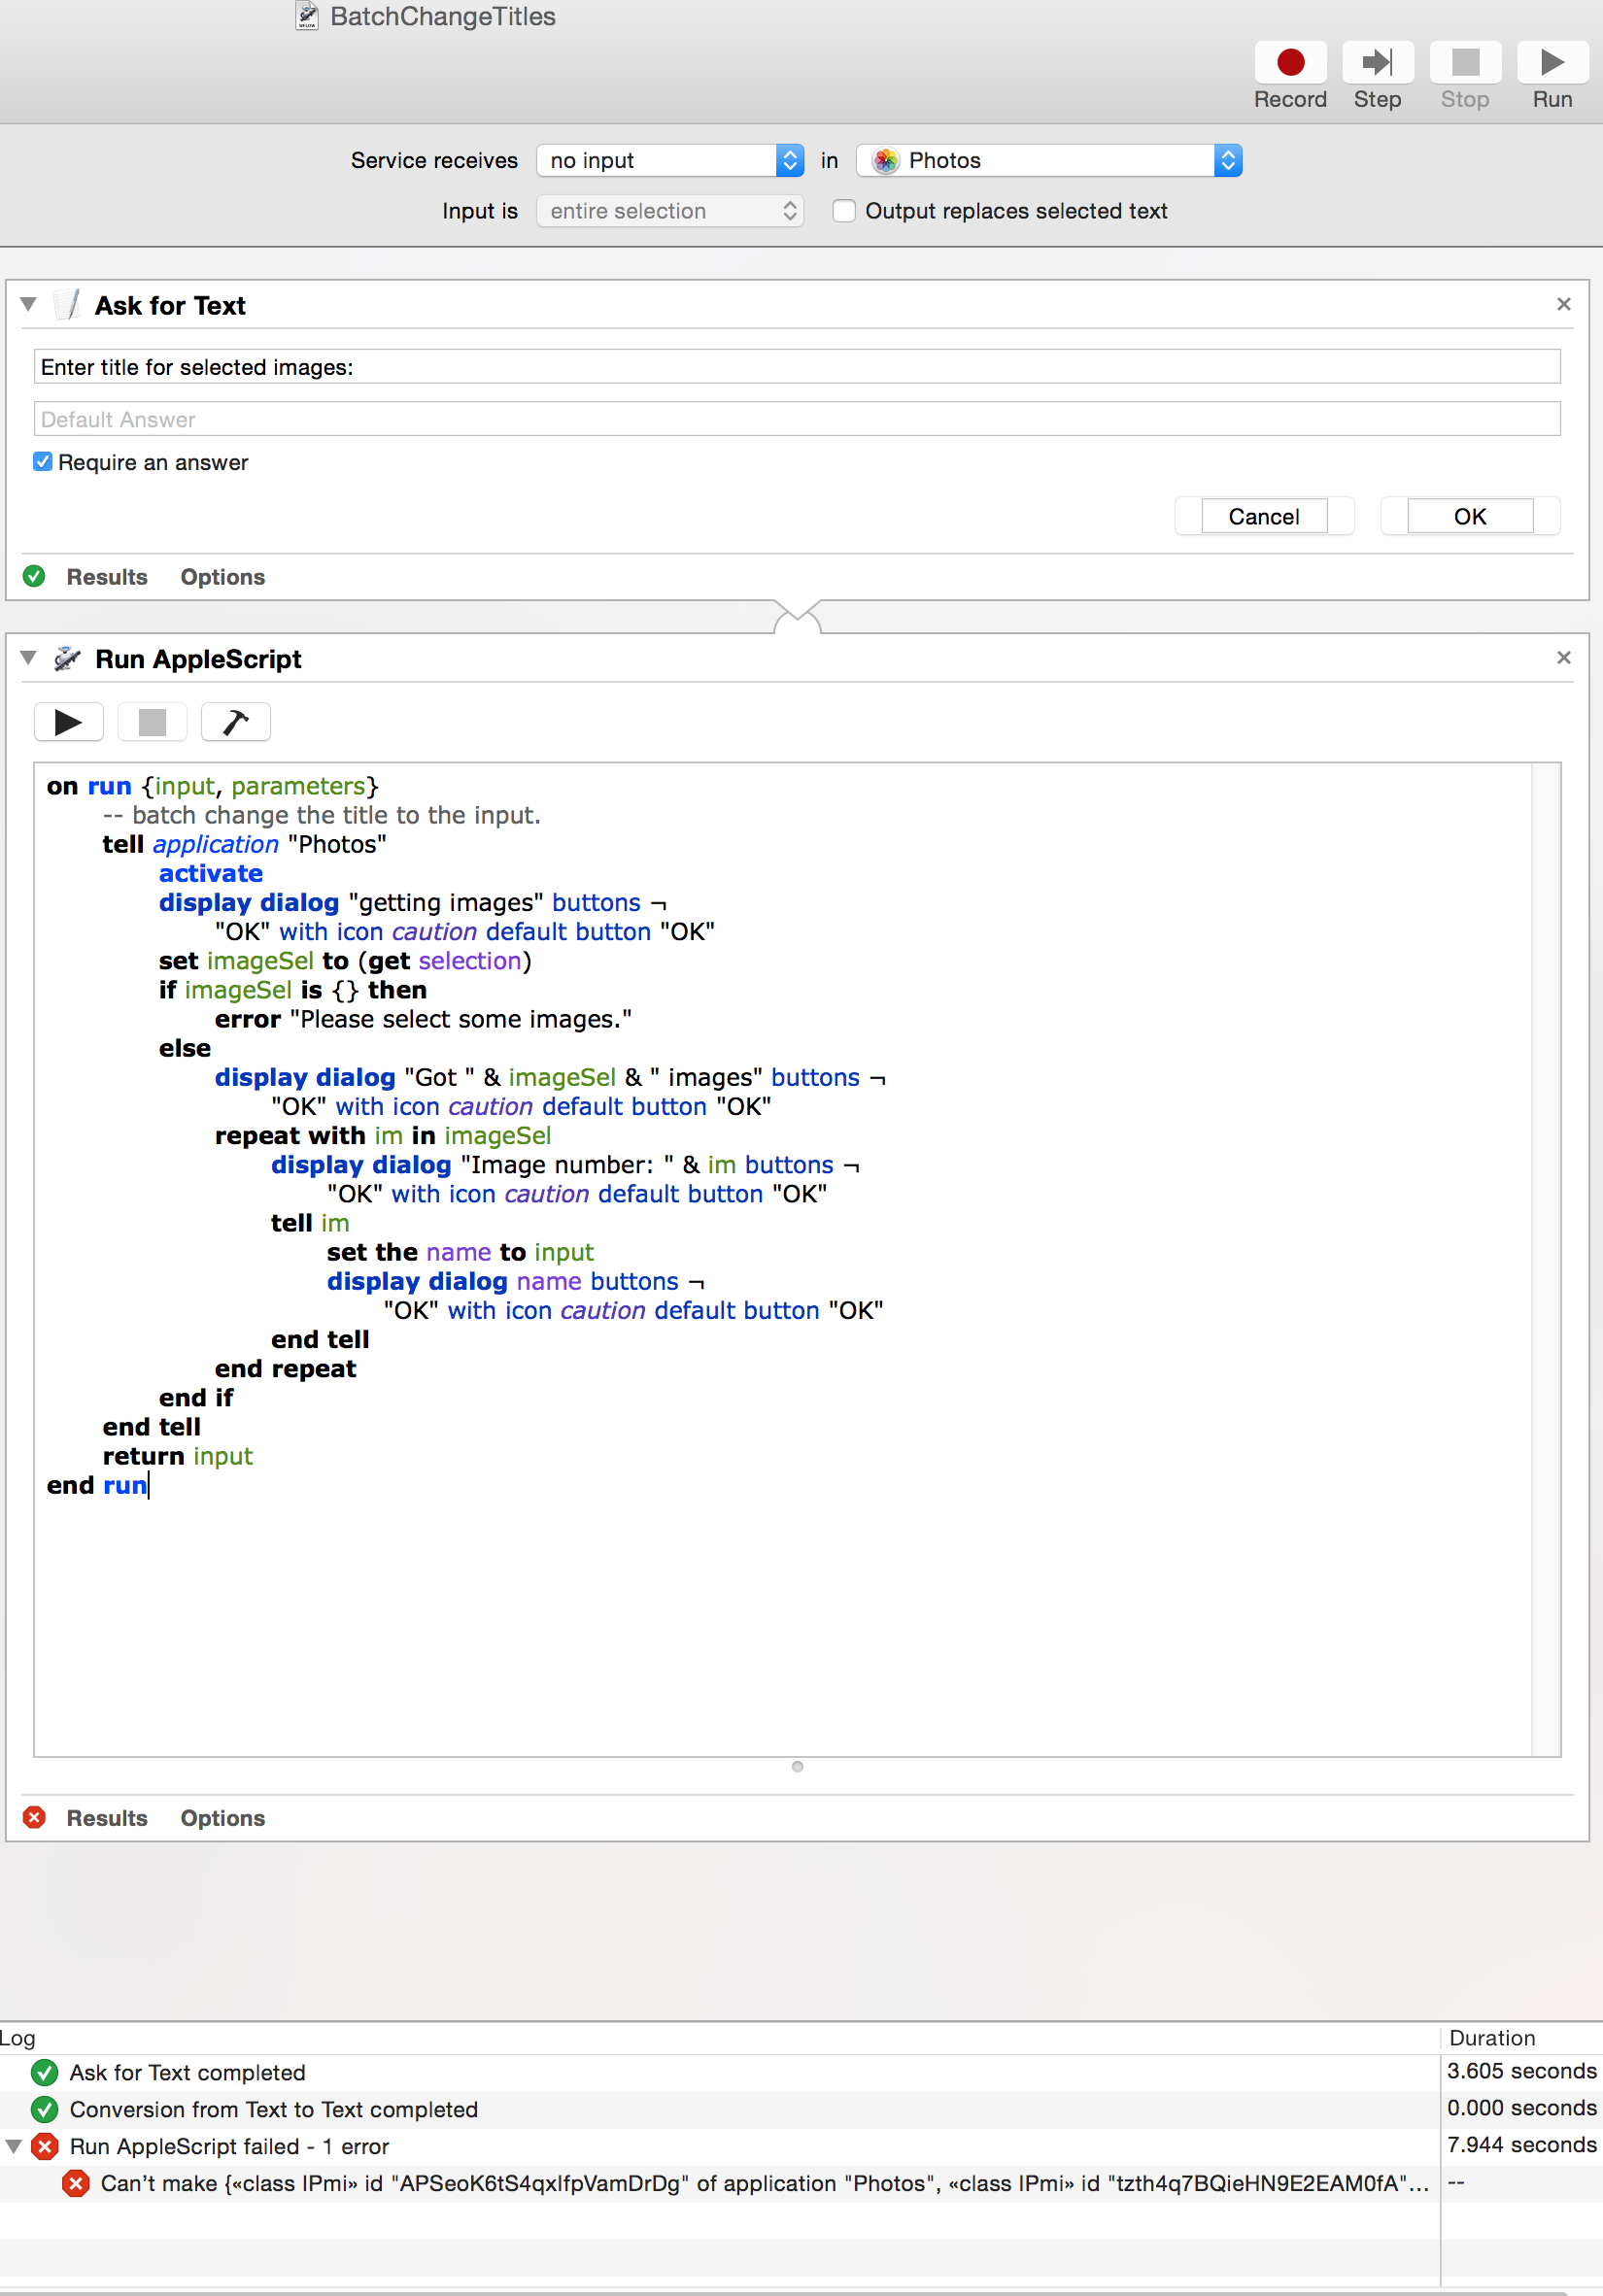Click the '3.605 seconds' duration value
The width and height of the screenshot is (1603, 2296).
pyautogui.click(x=1521, y=2071)
